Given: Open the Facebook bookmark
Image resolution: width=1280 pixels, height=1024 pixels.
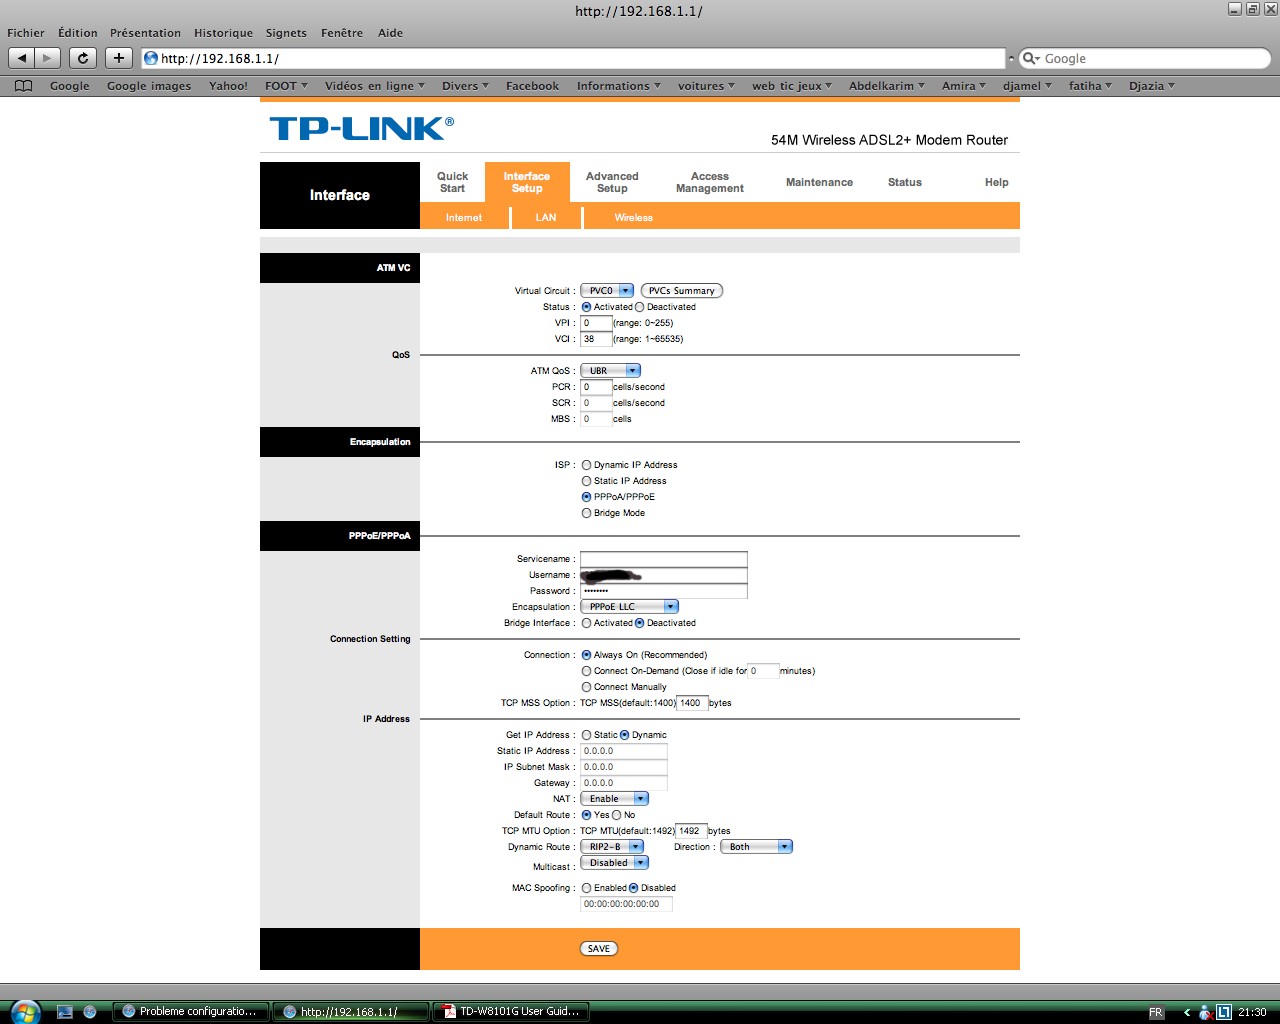Looking at the screenshot, I should click(532, 86).
